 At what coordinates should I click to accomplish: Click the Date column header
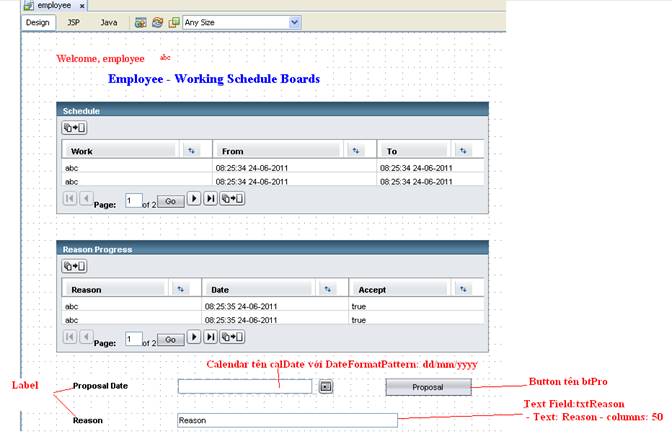(x=258, y=290)
